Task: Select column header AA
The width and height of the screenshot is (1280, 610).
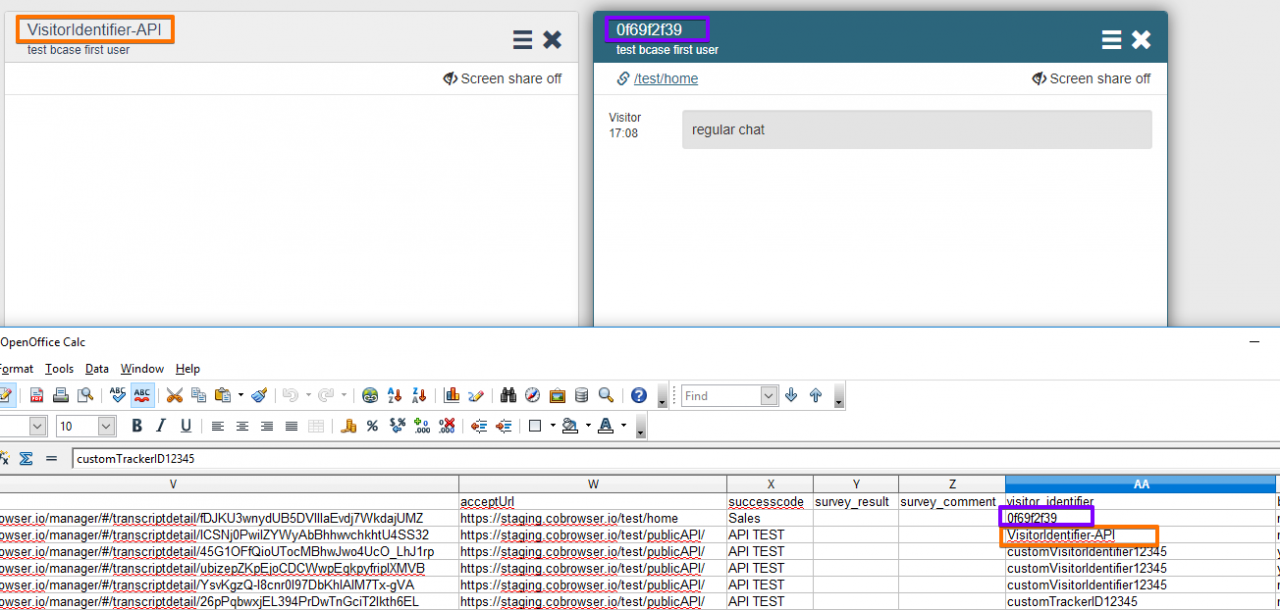Action: coord(1141,484)
